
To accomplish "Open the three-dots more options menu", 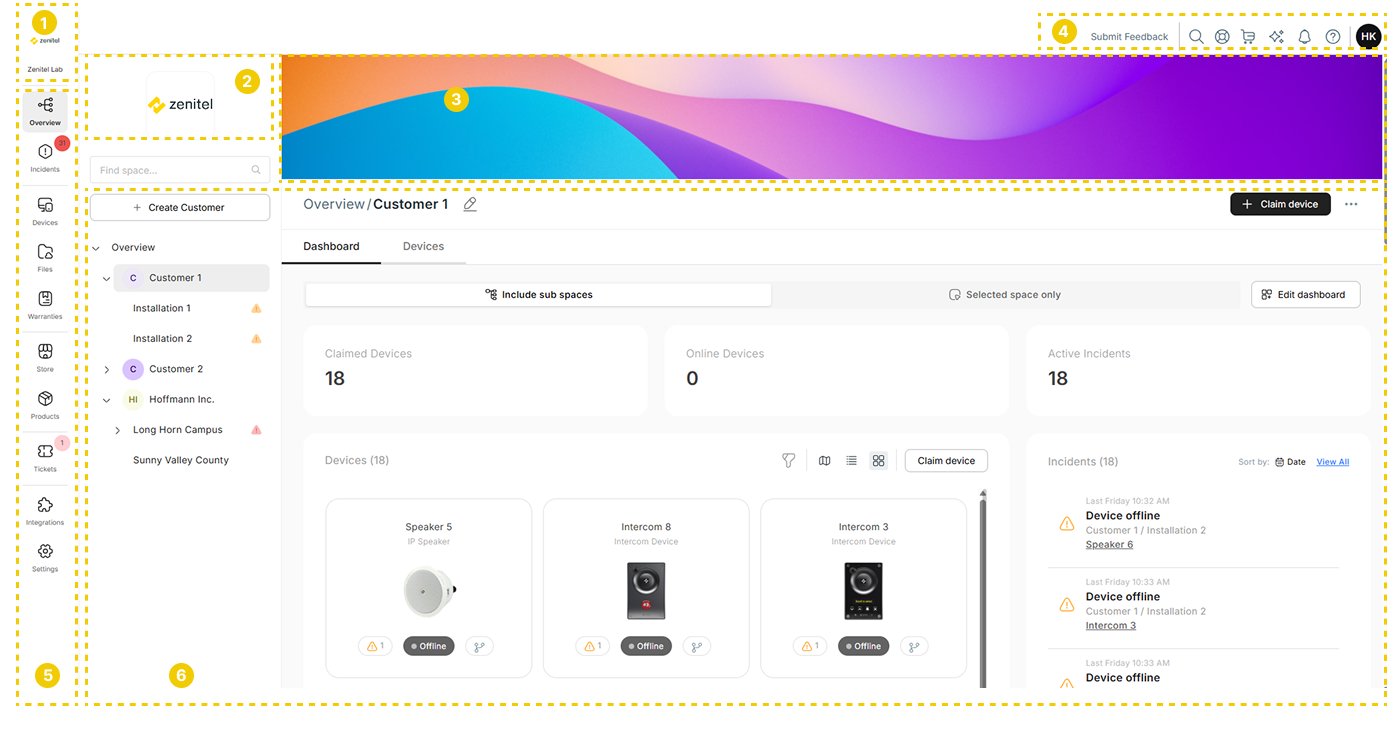I will pyautogui.click(x=1351, y=204).
